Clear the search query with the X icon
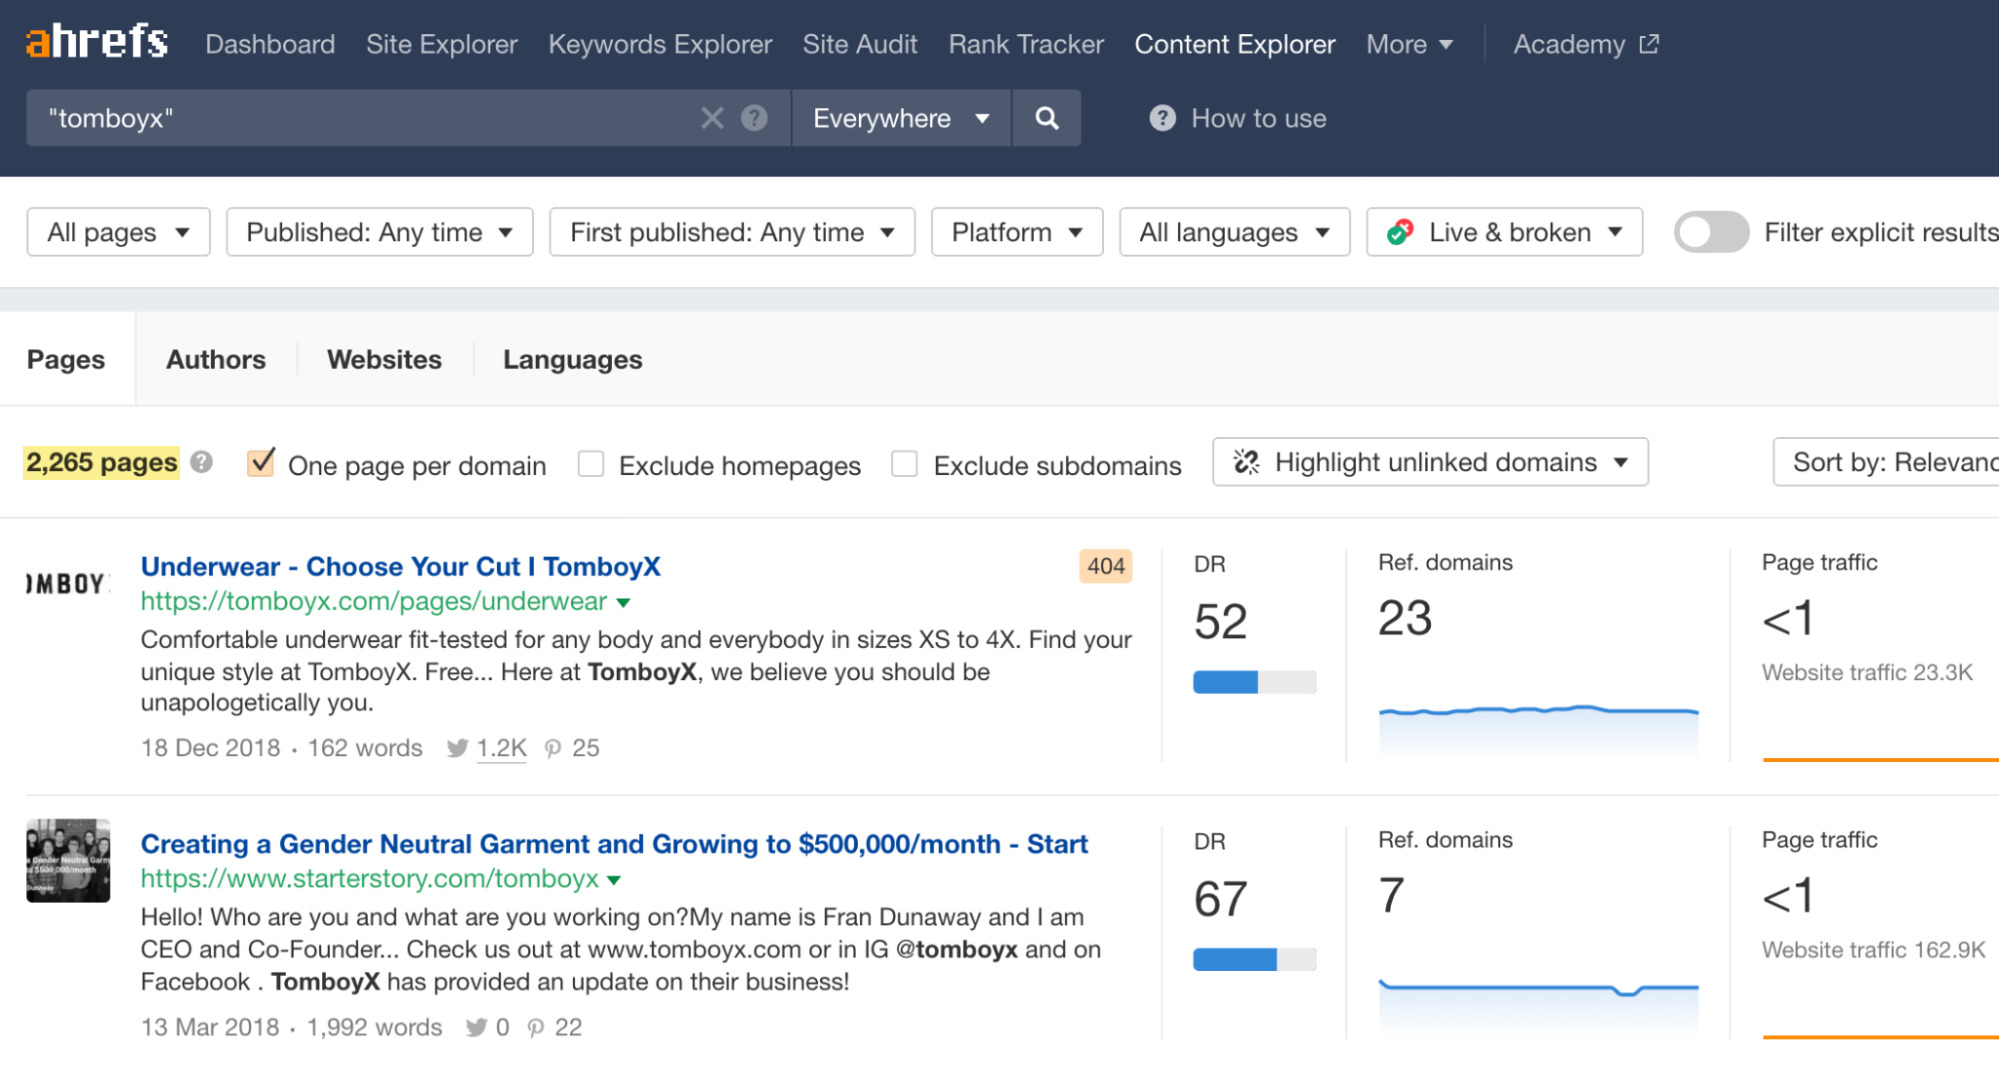 tap(712, 118)
